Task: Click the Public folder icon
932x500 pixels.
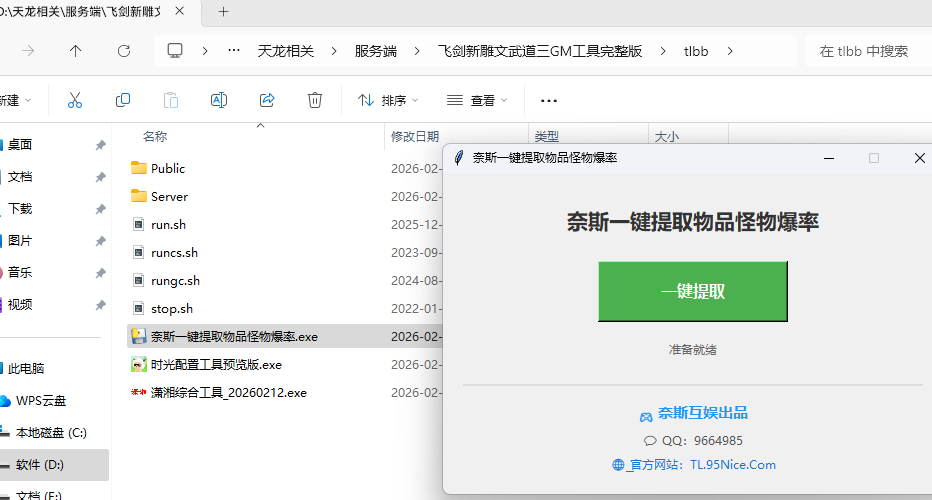Action: (x=138, y=168)
